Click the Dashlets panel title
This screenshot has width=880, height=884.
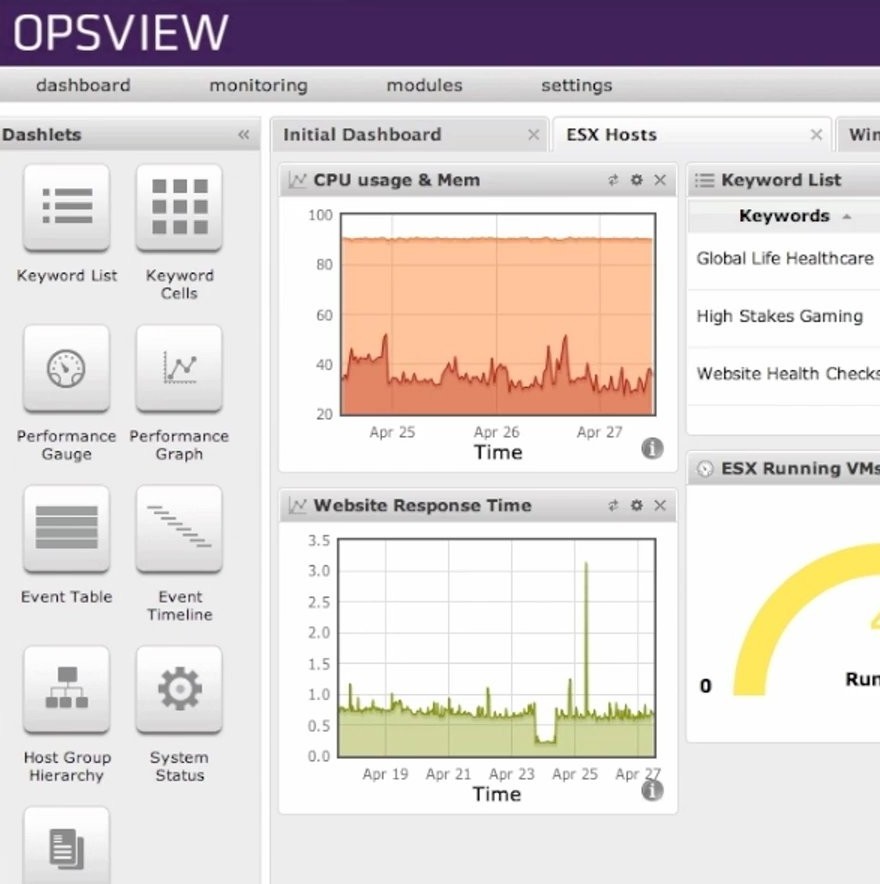42,135
